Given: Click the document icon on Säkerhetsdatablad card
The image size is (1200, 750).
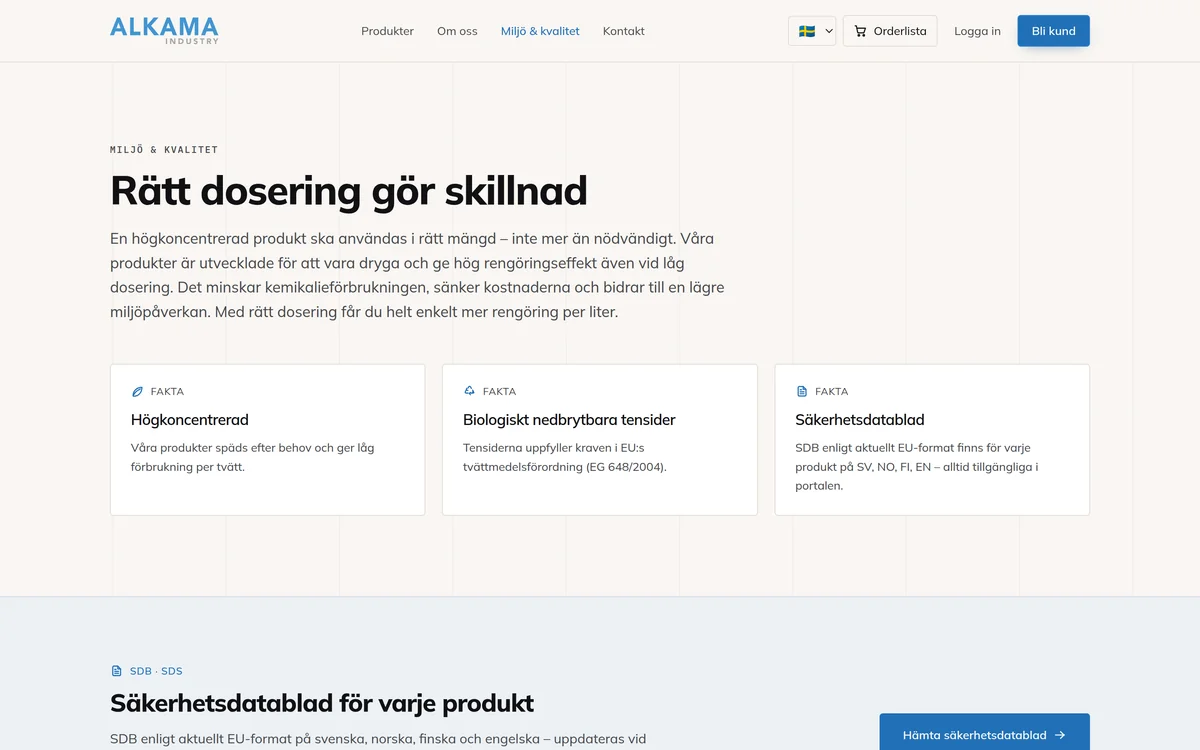Looking at the screenshot, I should (802, 391).
